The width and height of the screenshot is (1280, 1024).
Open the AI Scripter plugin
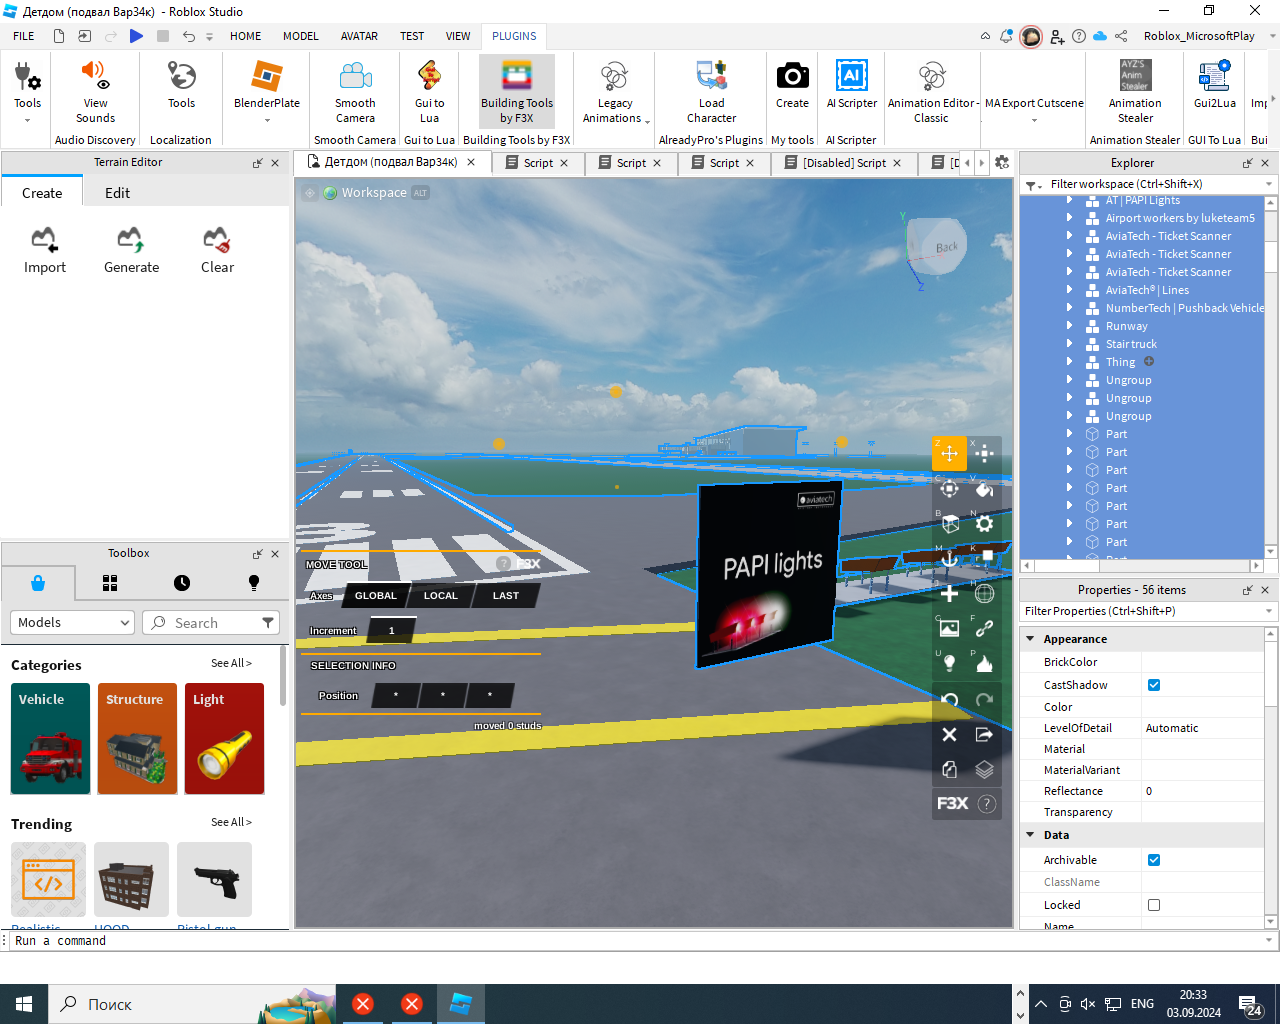click(x=851, y=85)
